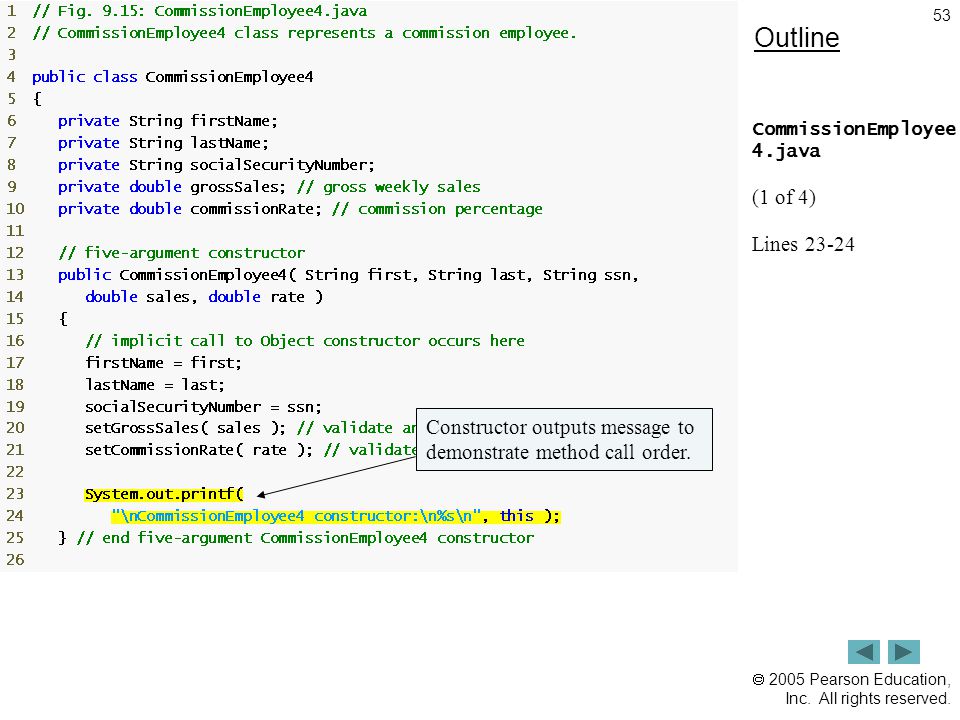Click the "Constructor outputs message" callout text

[560, 440]
